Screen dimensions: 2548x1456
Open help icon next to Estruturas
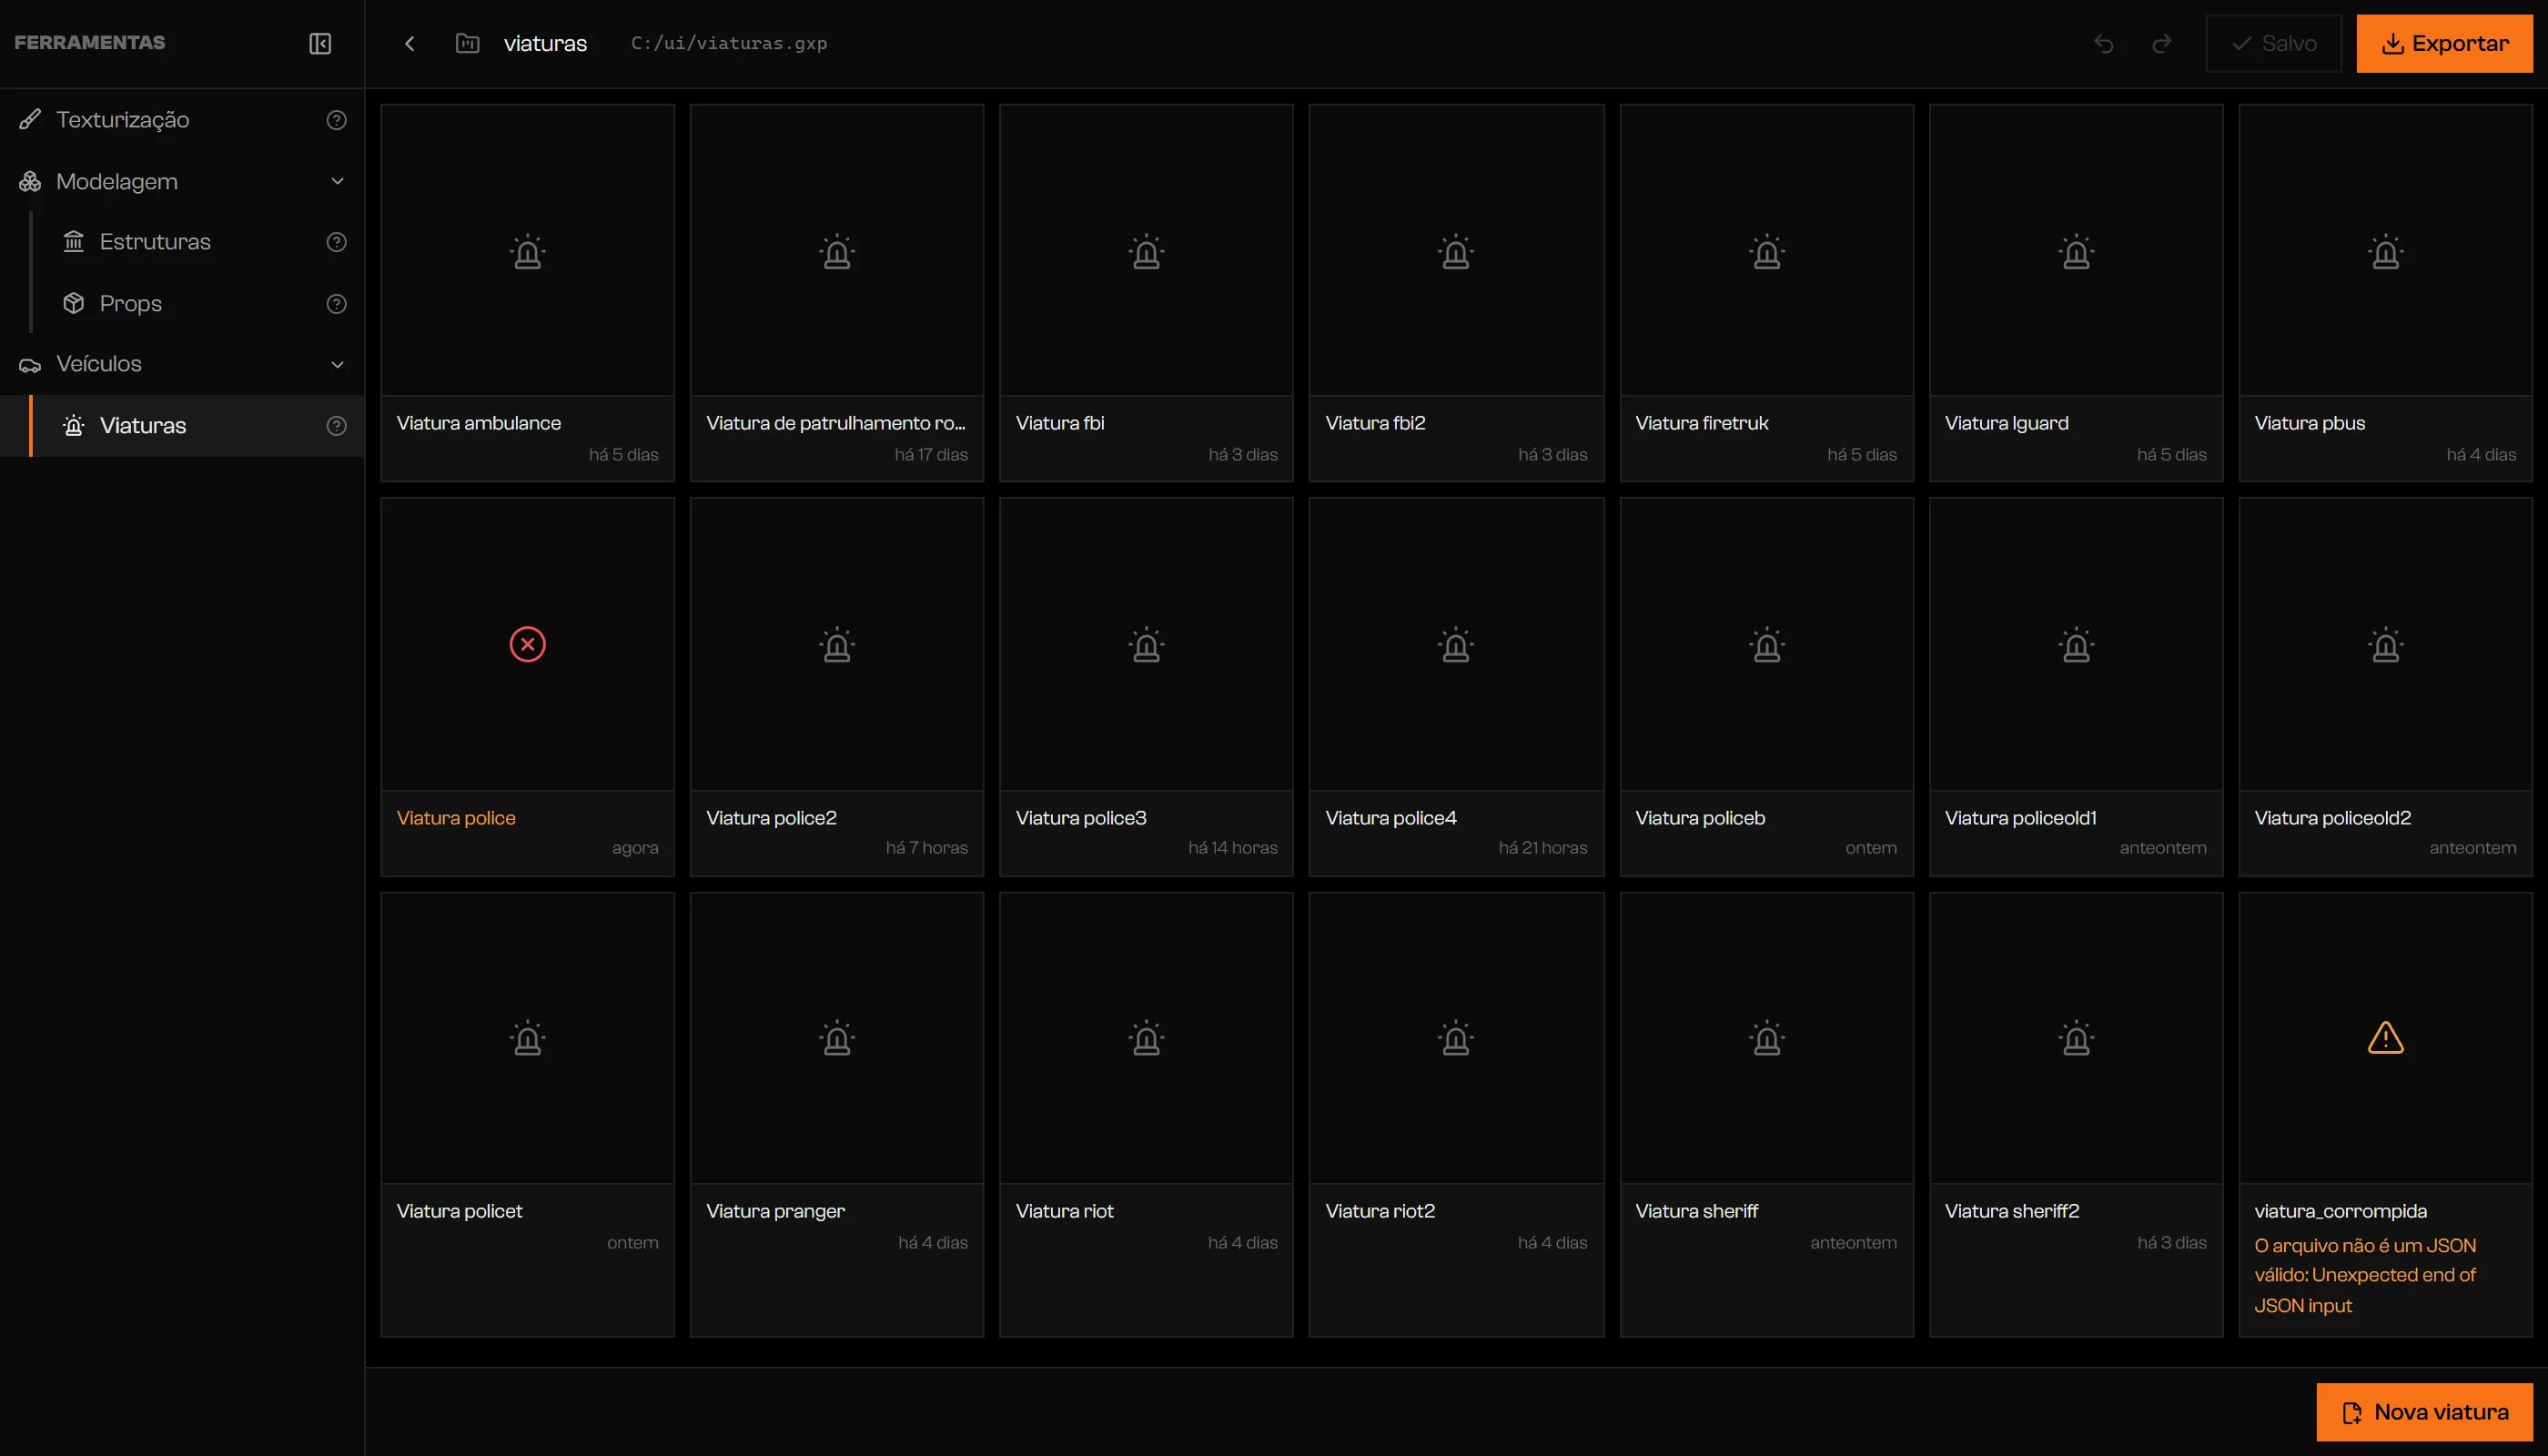(337, 242)
